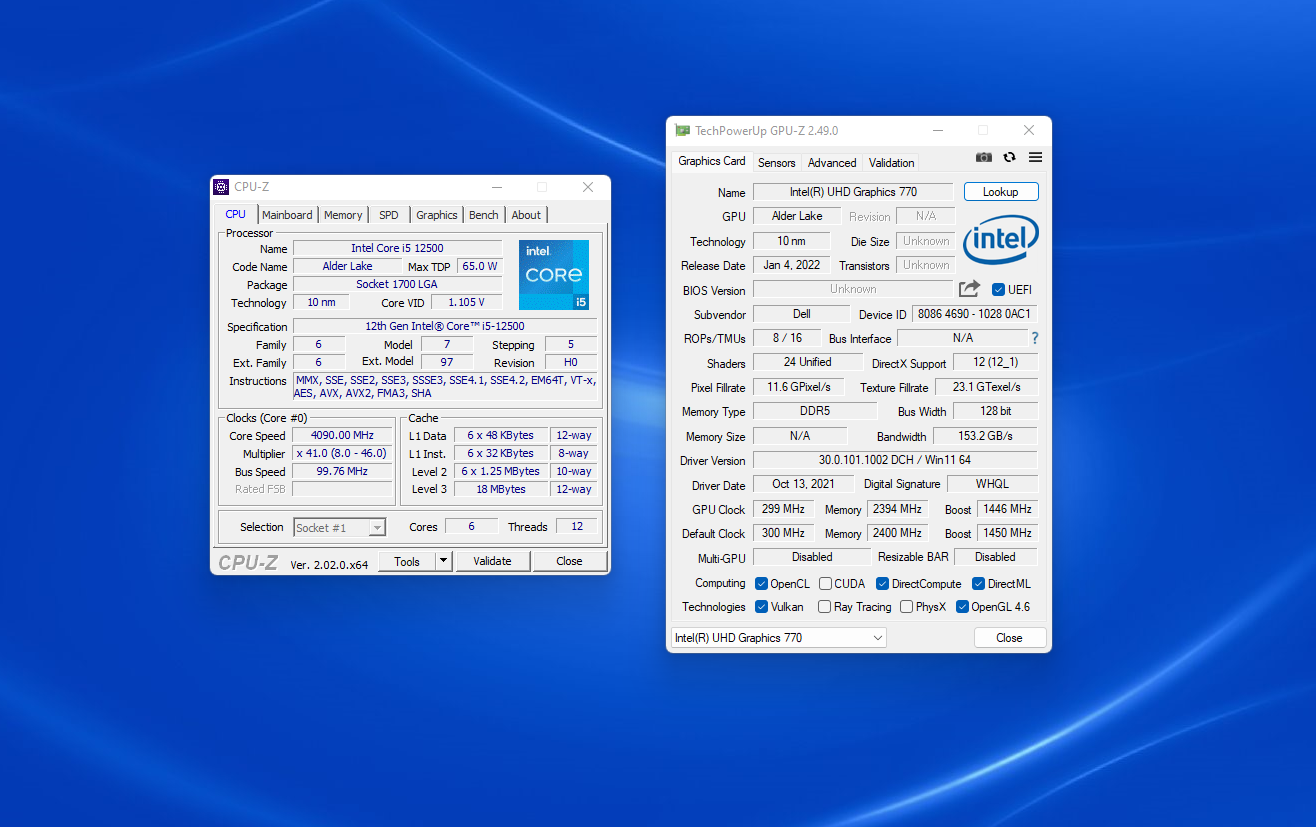Screen dimensions: 1316x827
Task: Click the Device ID field 8086 4690
Action: (x=975, y=314)
